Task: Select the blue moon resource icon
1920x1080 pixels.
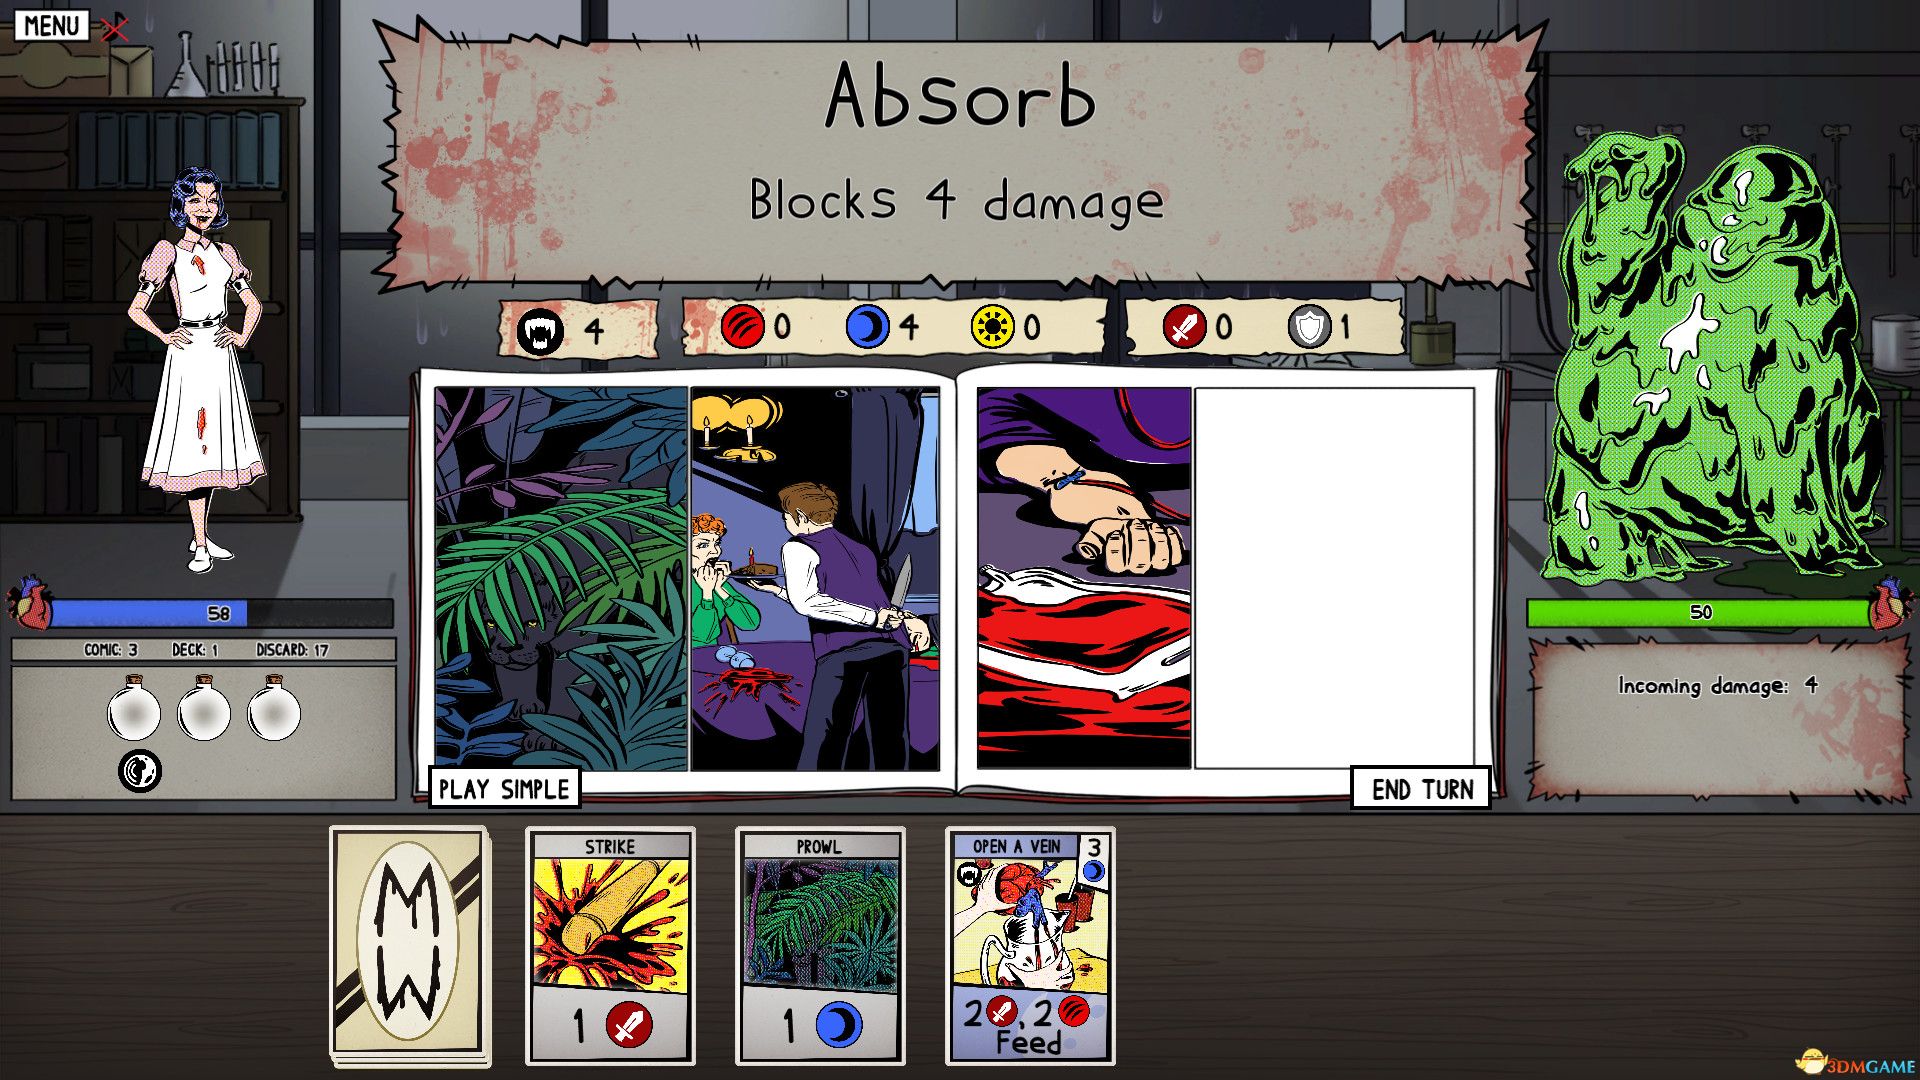Action: click(868, 327)
